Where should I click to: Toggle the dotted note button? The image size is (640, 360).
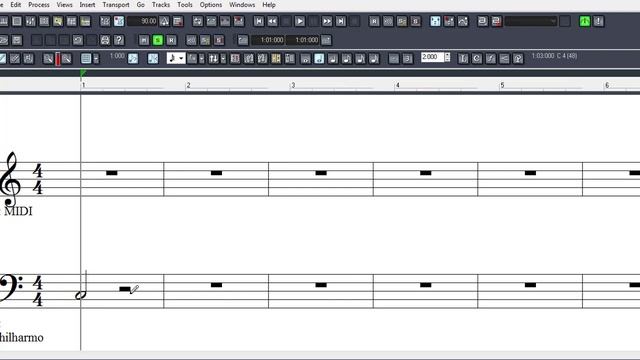[393, 58]
